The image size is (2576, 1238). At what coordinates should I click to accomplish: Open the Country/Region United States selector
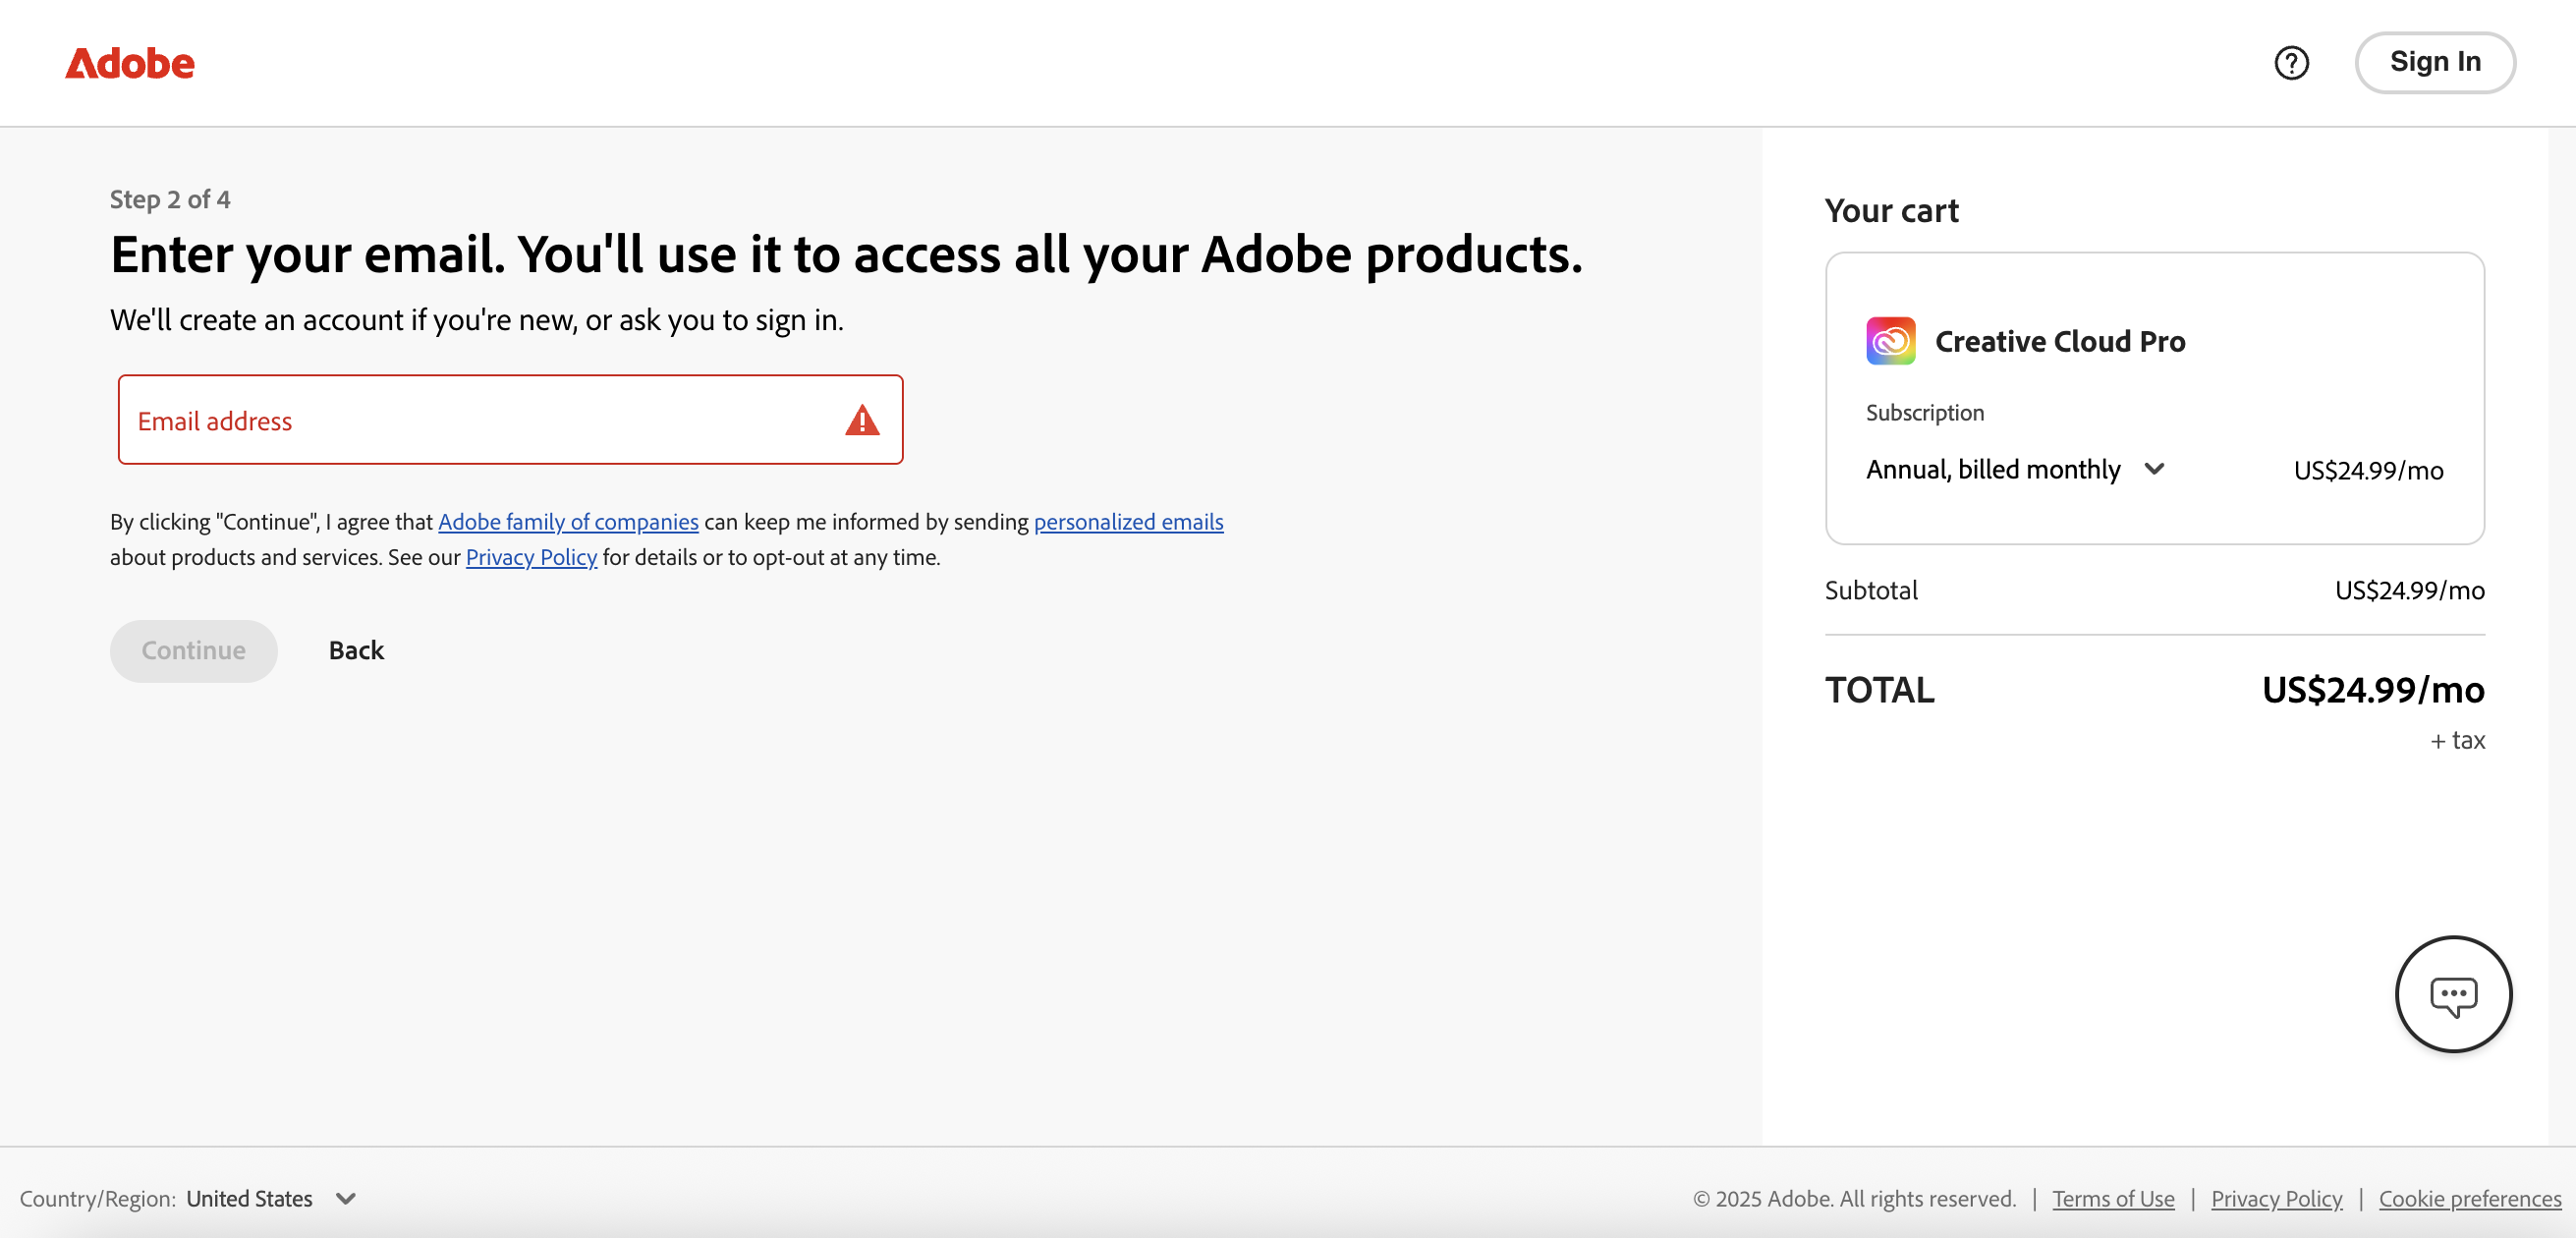(x=249, y=1198)
